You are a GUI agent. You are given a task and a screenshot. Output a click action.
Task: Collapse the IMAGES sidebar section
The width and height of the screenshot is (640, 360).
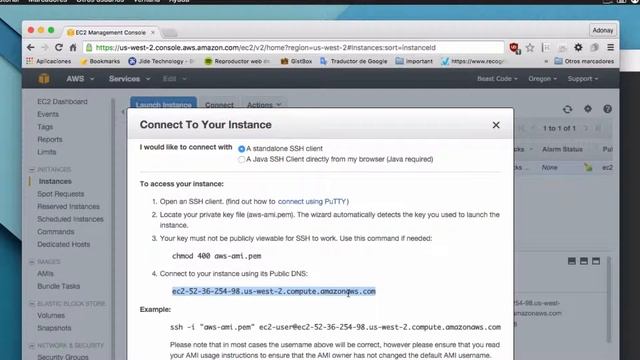(x=32, y=262)
